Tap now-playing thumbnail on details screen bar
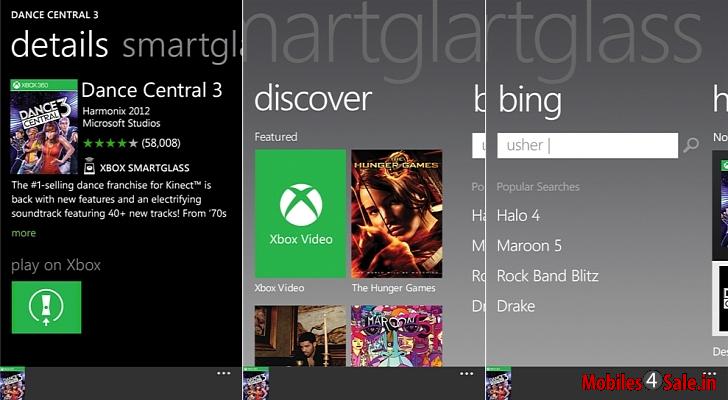 click(13, 383)
